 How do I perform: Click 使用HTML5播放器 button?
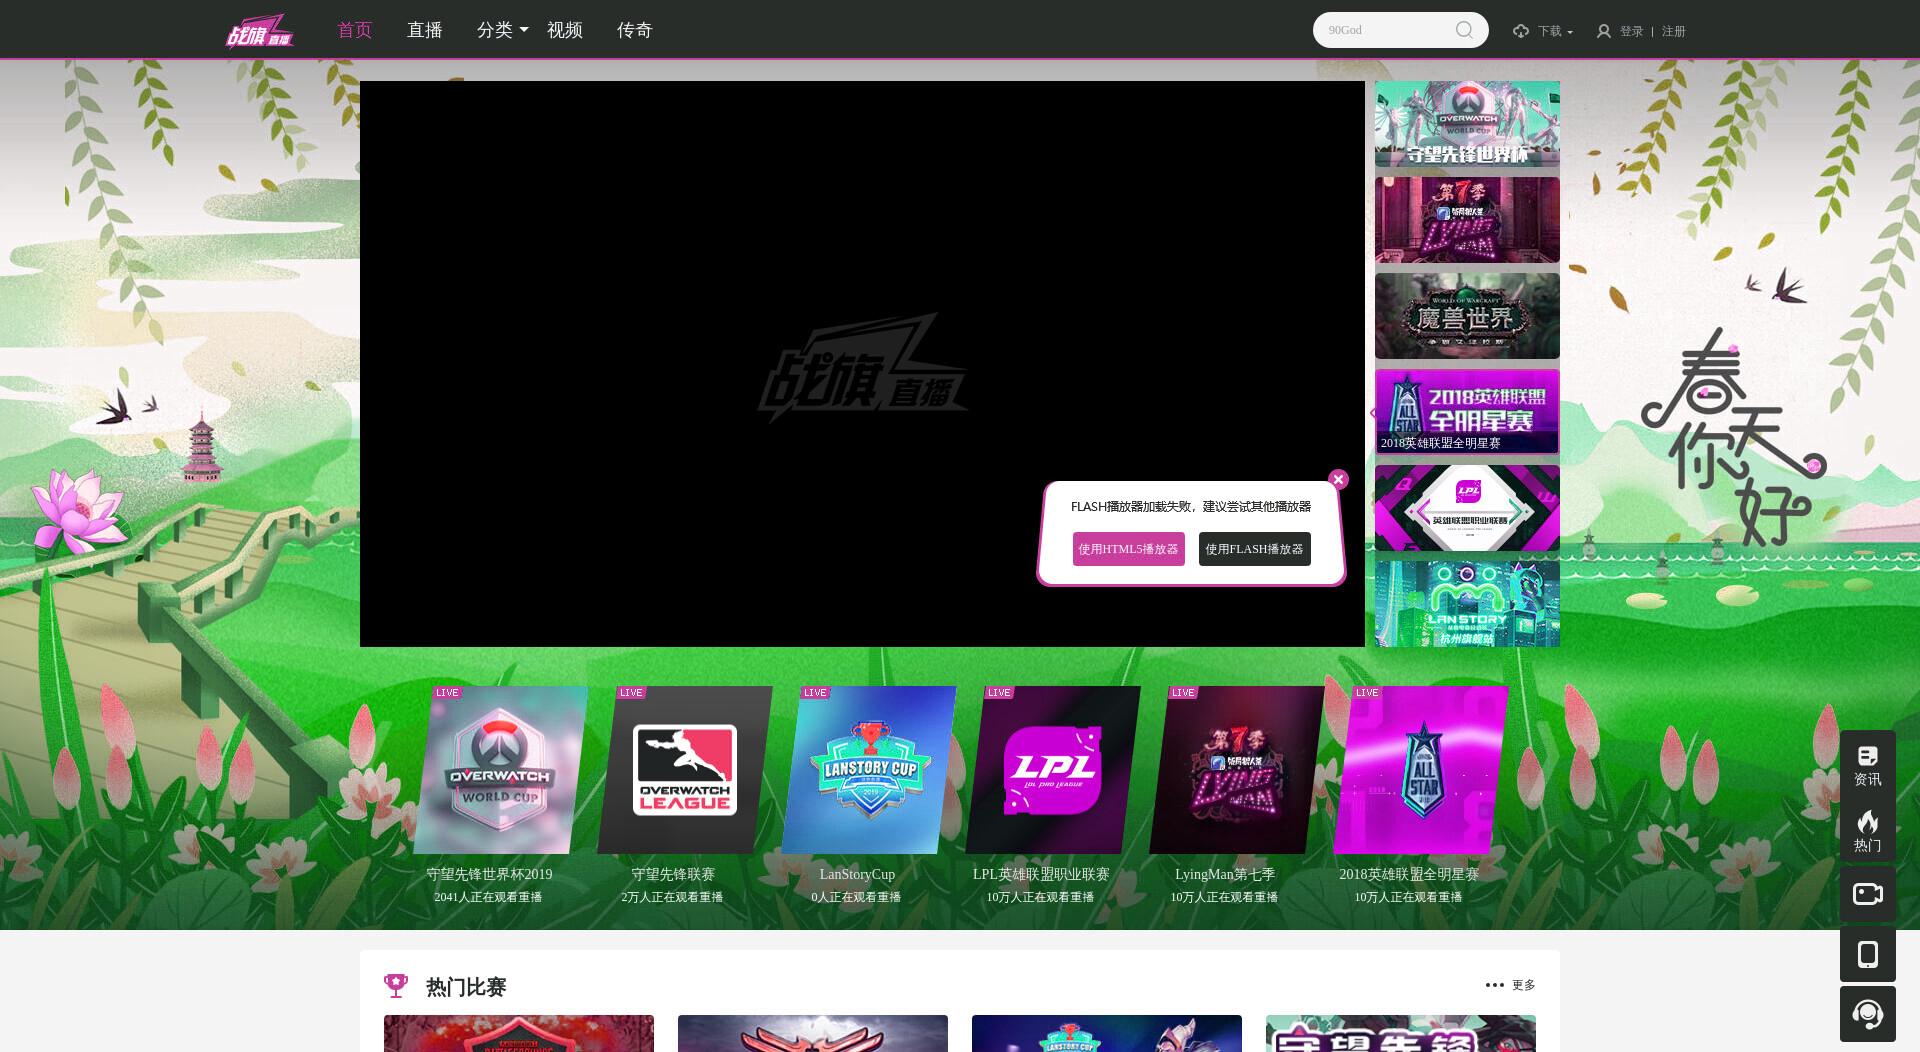[x=1128, y=549]
